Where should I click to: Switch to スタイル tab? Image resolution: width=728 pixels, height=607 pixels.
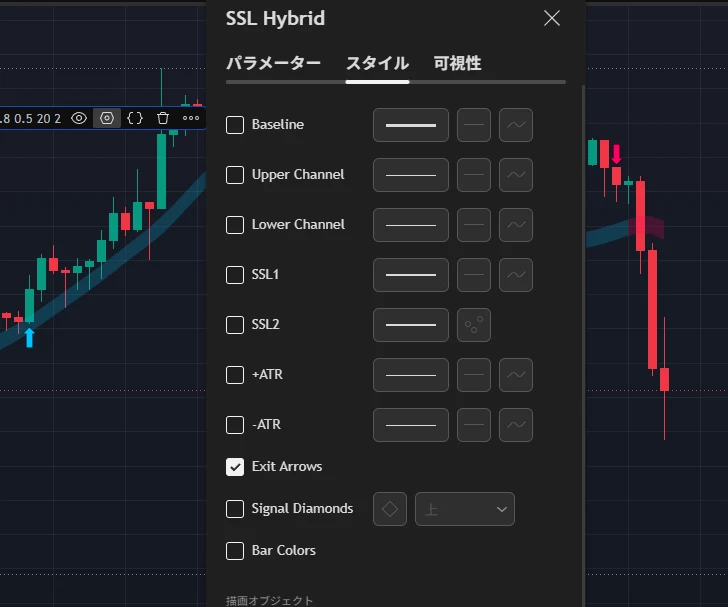pos(377,63)
